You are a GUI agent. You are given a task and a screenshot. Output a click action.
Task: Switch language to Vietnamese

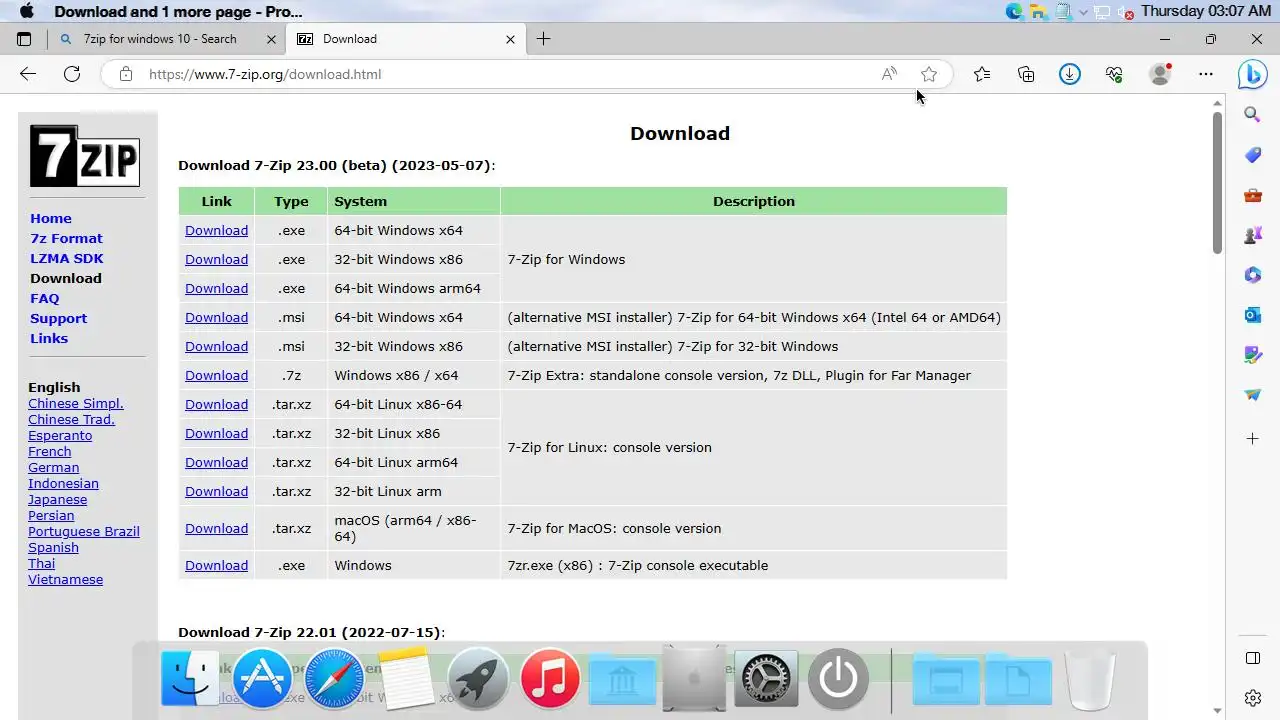65,579
